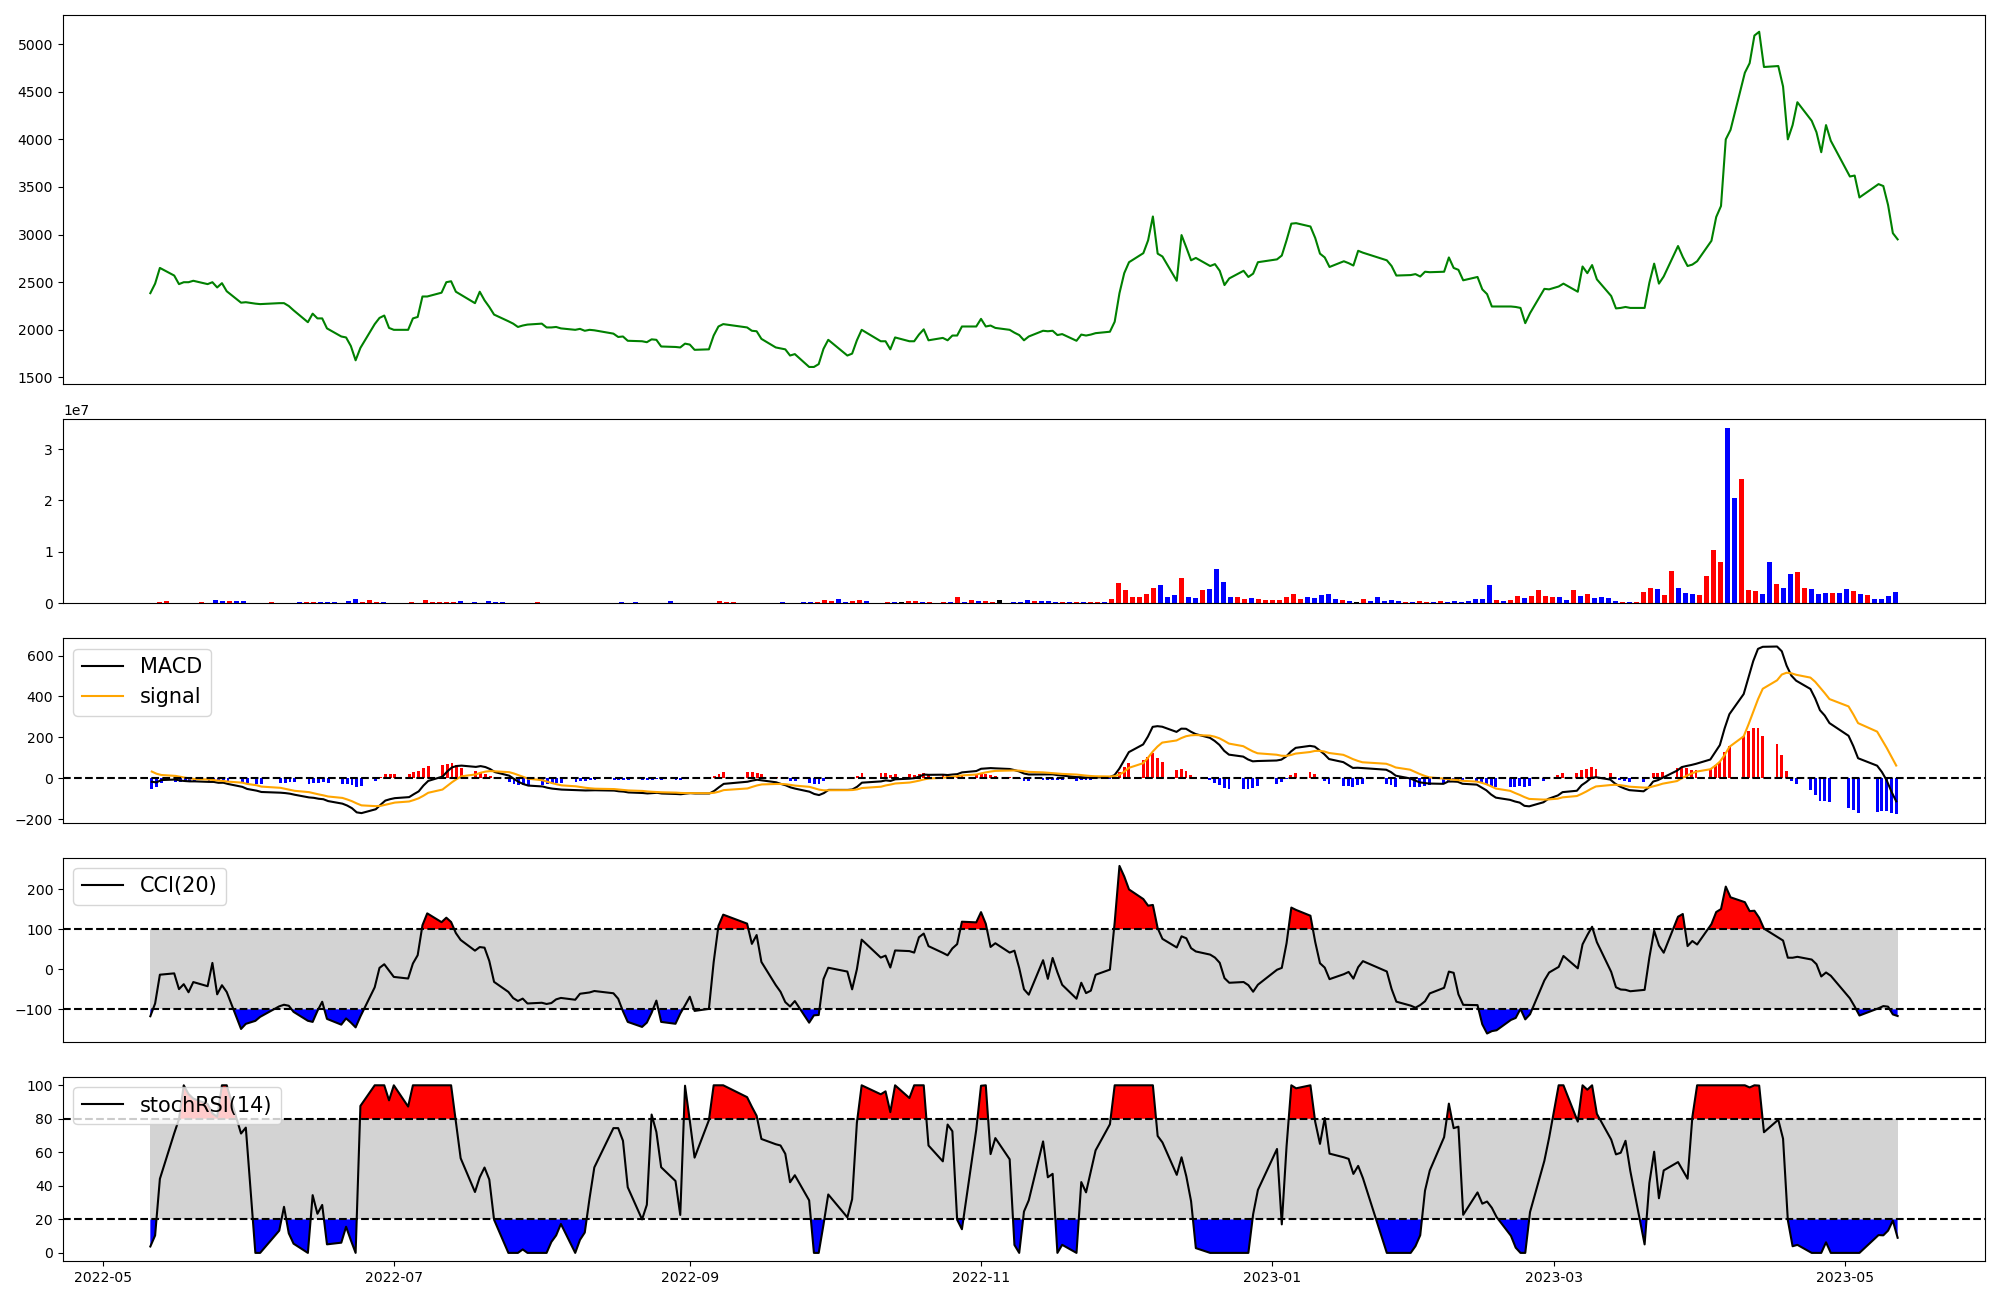This screenshot has height=1300, width=2000.
Task: Click the stochRSI(14) legend entry
Action: pyautogui.click(x=205, y=1104)
